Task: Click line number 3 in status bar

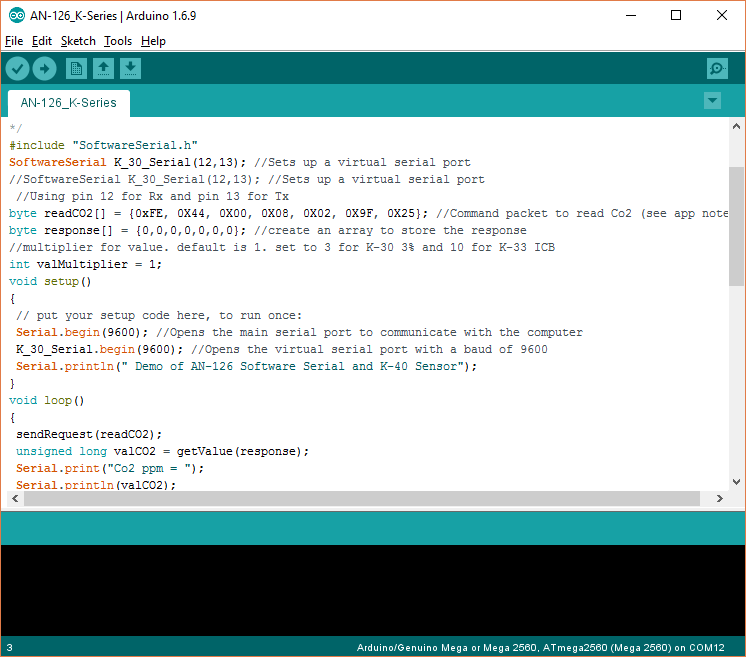Action: click(10, 647)
